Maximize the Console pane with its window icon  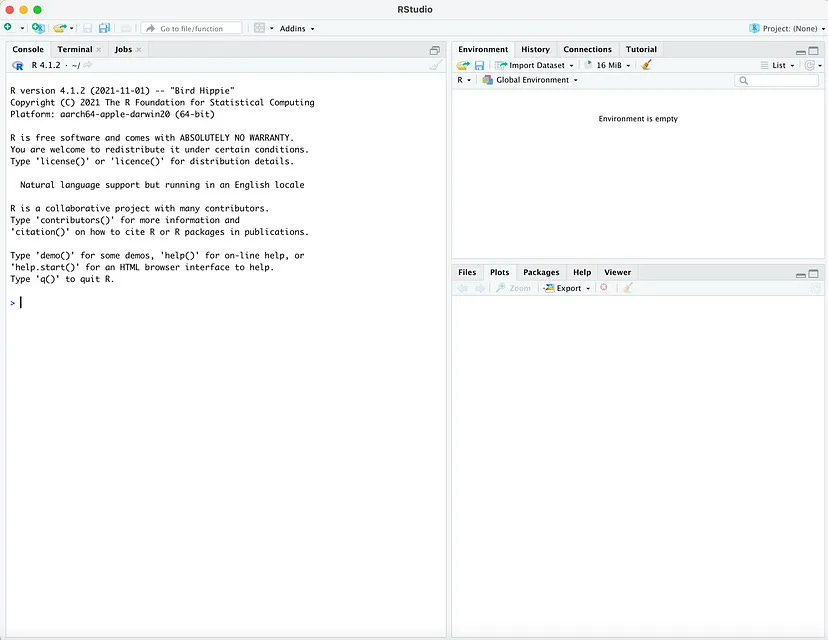coord(435,50)
